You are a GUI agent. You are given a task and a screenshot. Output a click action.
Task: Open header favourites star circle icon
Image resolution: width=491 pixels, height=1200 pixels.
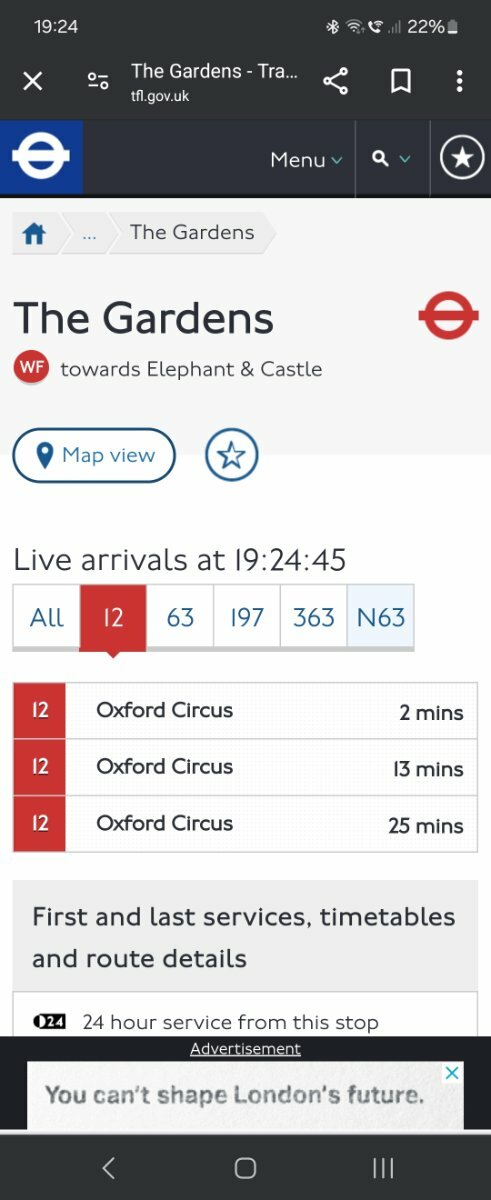[x=462, y=158]
